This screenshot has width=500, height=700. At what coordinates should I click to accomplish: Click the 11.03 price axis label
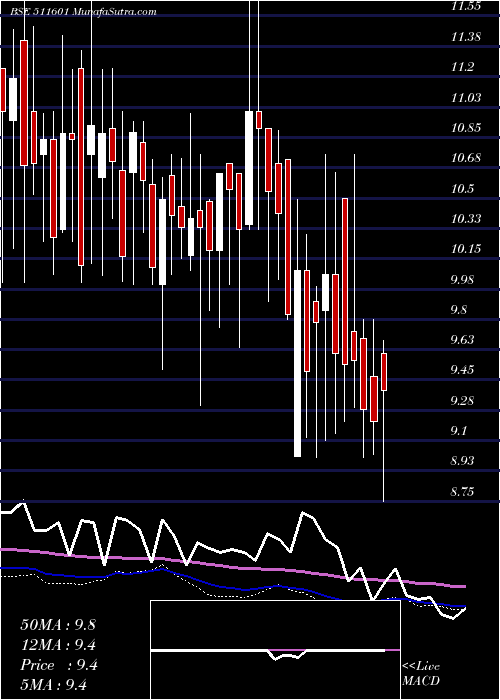click(466, 97)
